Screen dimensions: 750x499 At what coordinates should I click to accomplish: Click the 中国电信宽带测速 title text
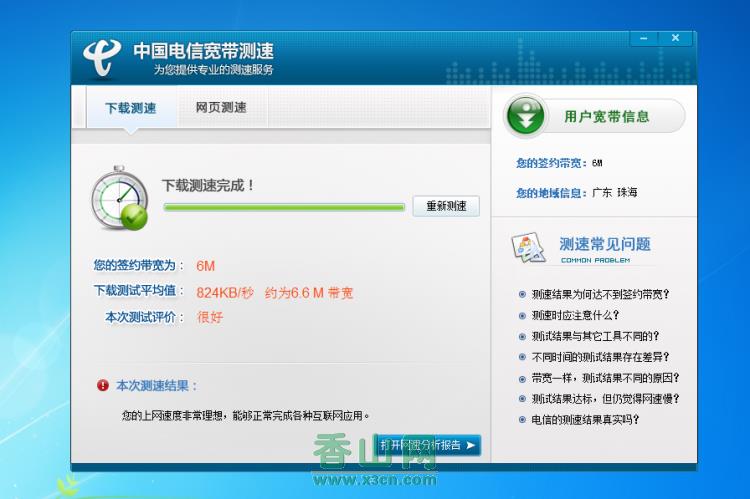click(203, 51)
